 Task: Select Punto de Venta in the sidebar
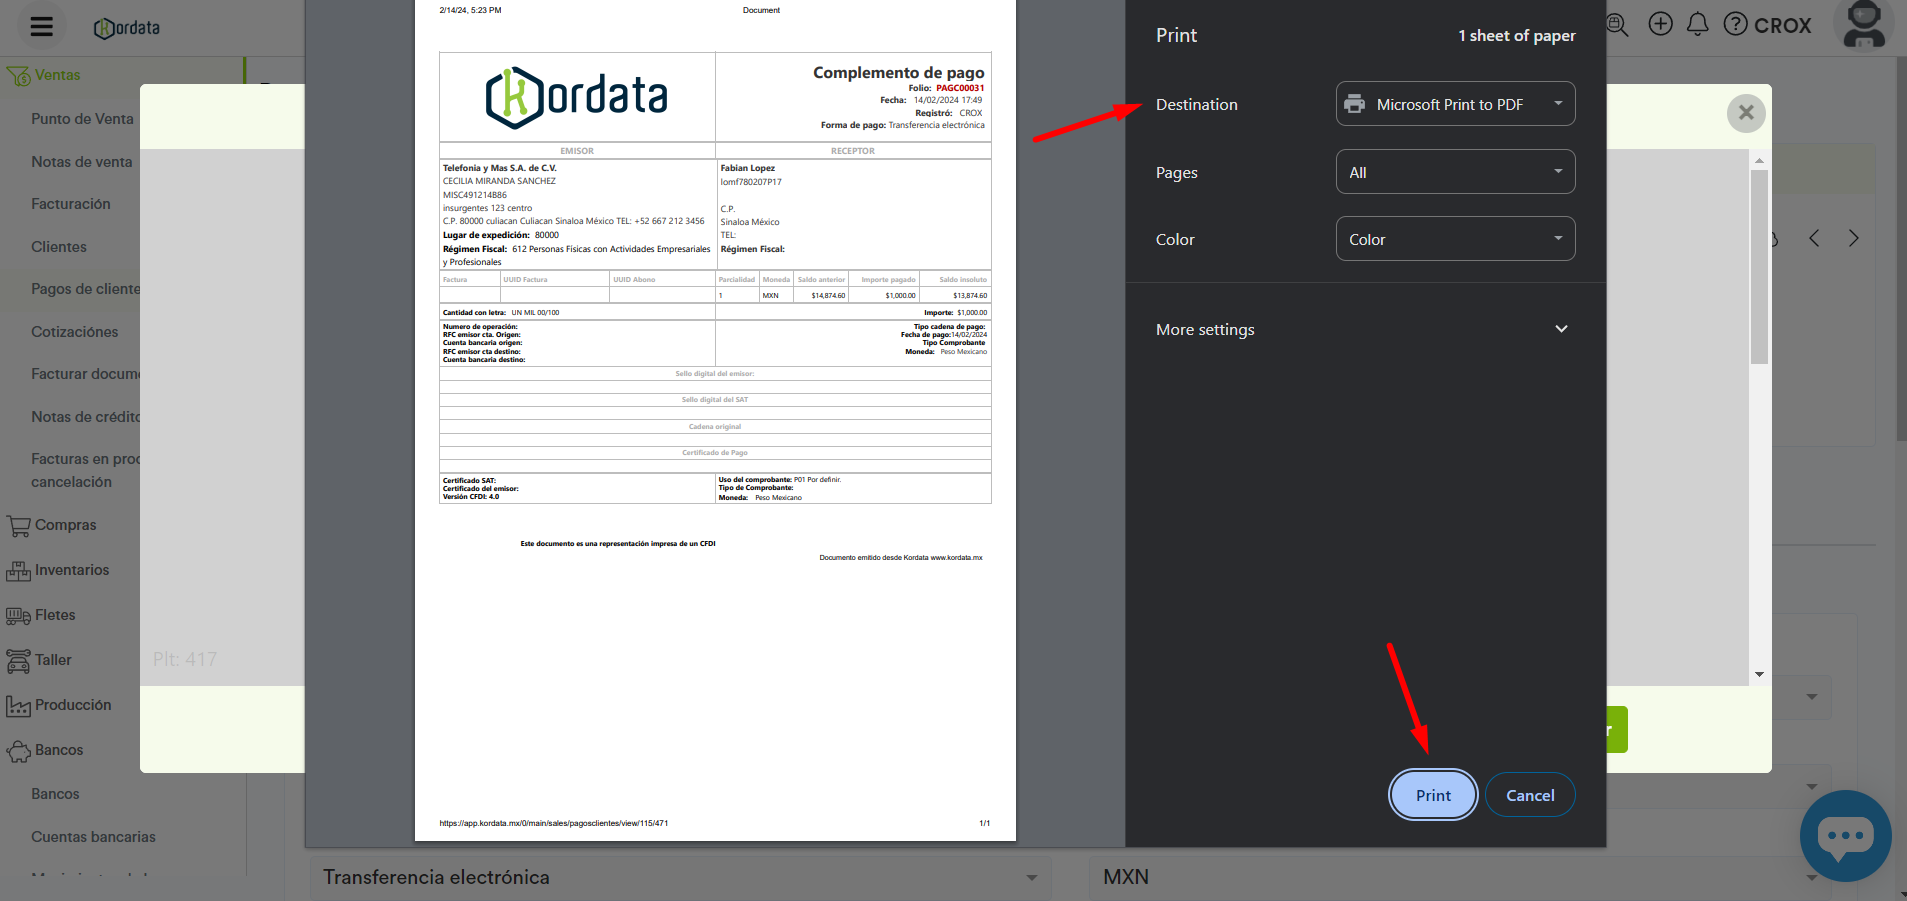tap(82, 119)
